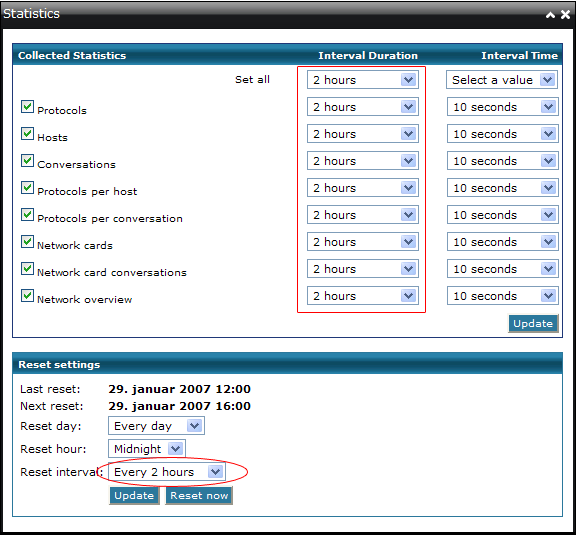Click Update in Collected Statistics section
This screenshot has height=536, width=577.
click(533, 323)
